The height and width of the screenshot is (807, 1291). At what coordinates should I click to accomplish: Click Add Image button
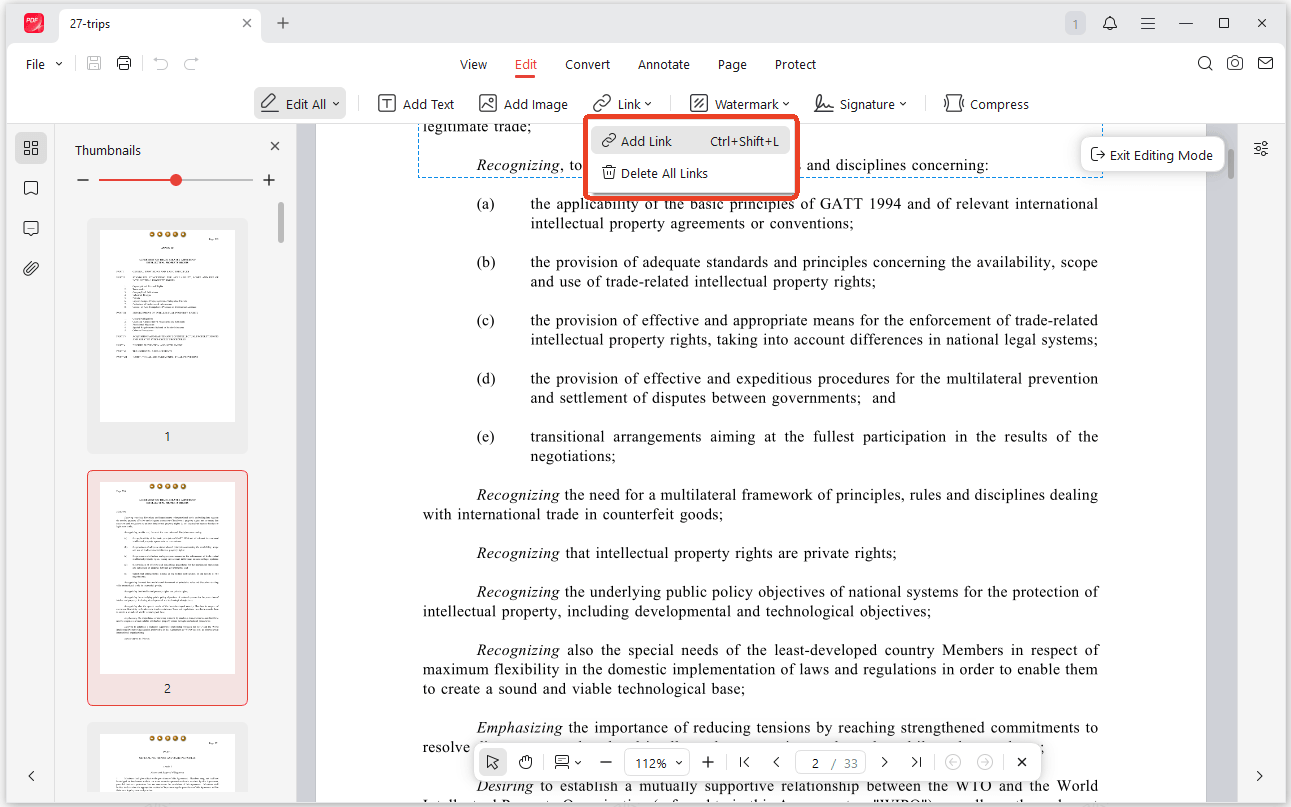click(523, 104)
